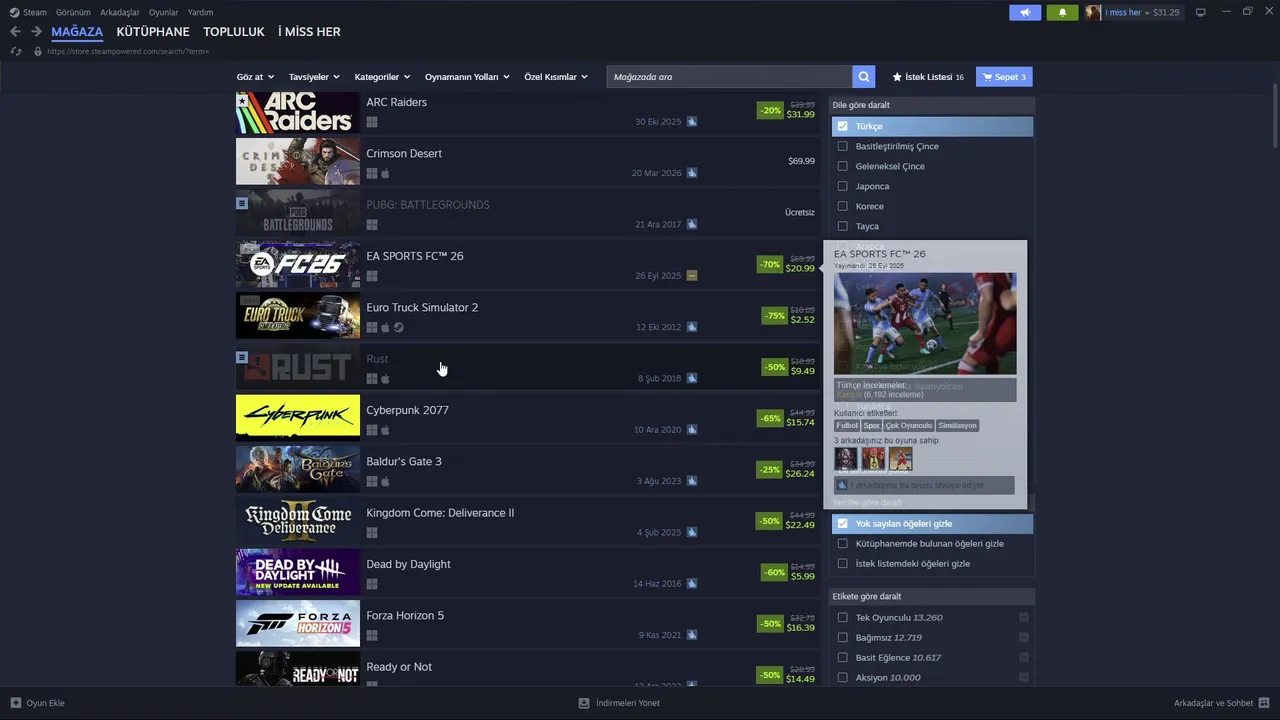This screenshot has height=720, width=1280.
Task: Click the back navigation arrow
Action: pos(15,32)
